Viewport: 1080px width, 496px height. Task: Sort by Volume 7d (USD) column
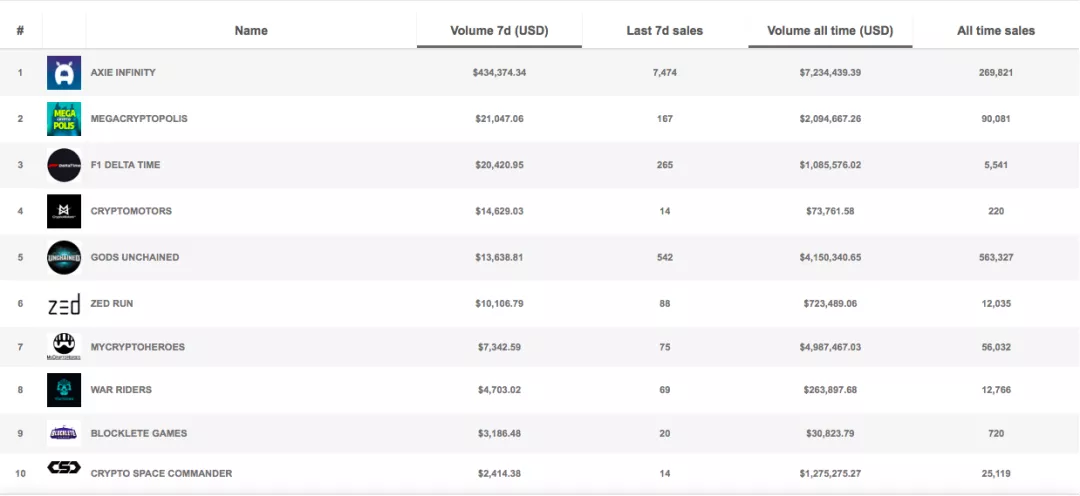pyautogui.click(x=499, y=31)
